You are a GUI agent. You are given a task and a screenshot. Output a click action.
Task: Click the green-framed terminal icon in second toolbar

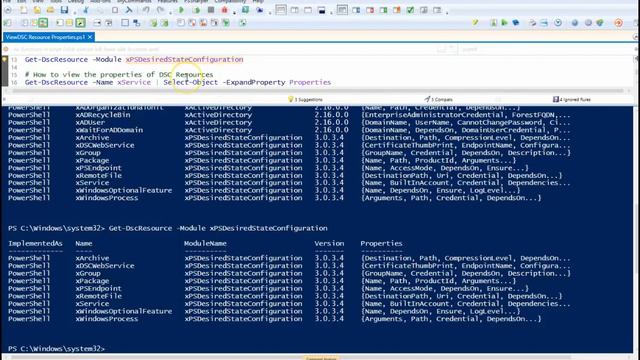point(80,22)
